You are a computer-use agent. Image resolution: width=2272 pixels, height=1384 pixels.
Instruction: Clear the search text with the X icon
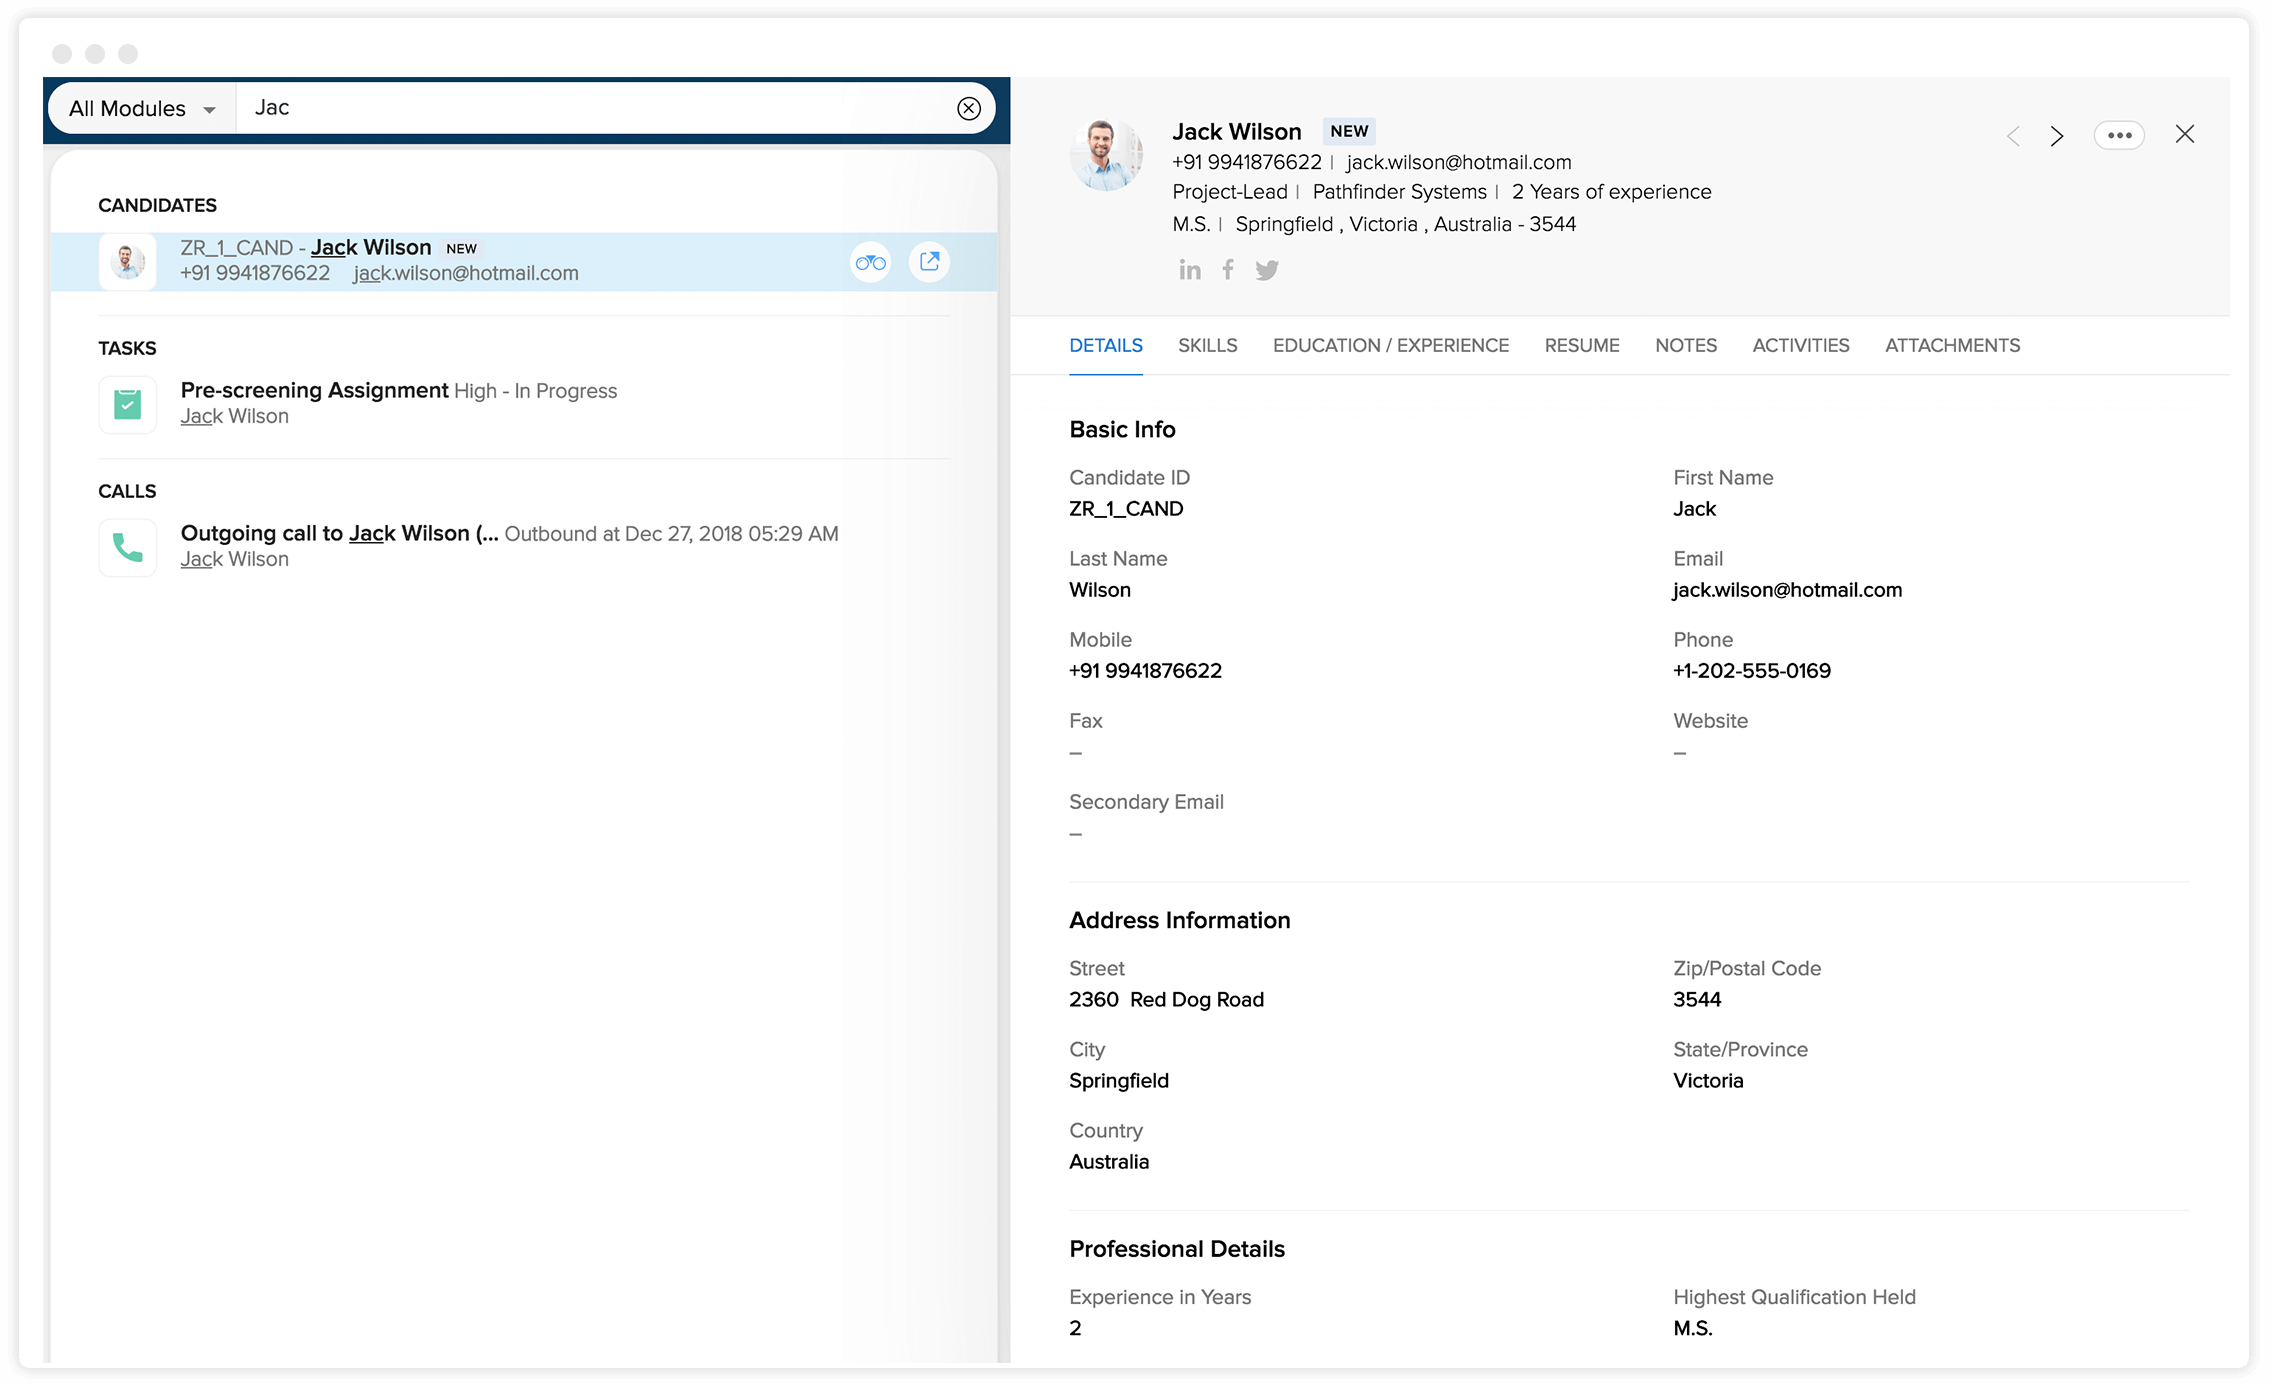pos(968,109)
